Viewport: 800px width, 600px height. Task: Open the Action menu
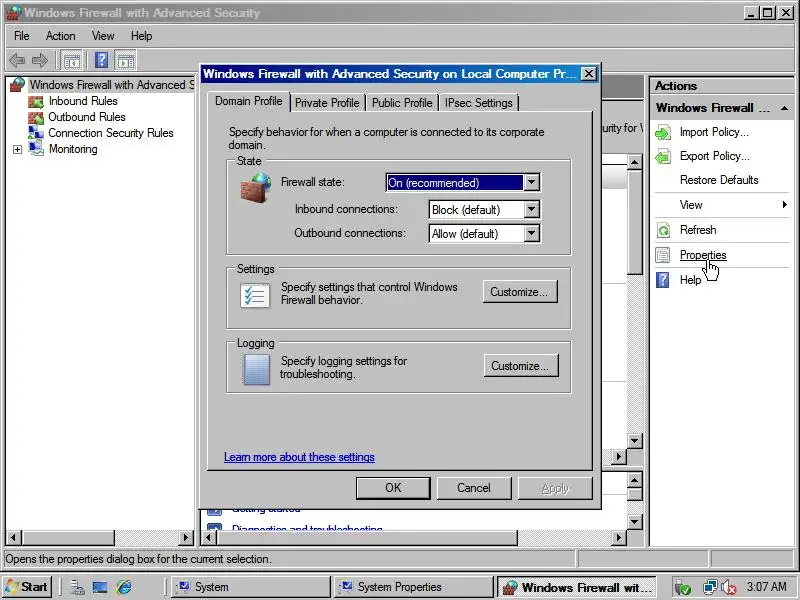(x=60, y=36)
